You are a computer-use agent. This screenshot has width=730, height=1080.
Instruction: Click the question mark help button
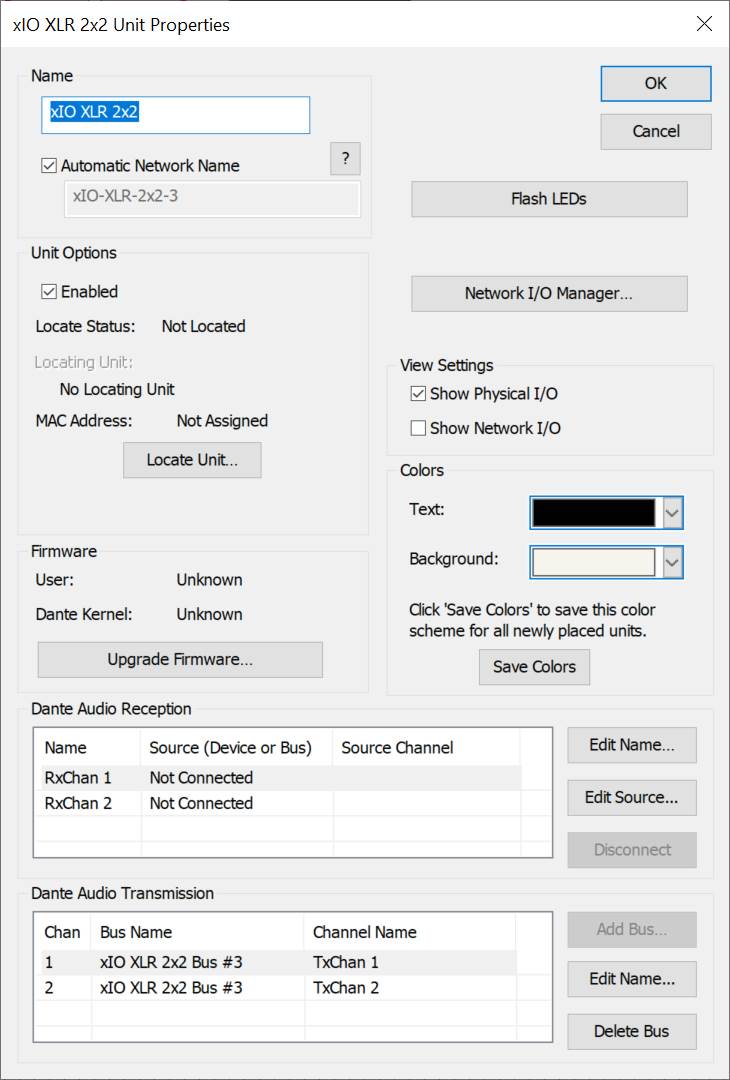click(345, 158)
